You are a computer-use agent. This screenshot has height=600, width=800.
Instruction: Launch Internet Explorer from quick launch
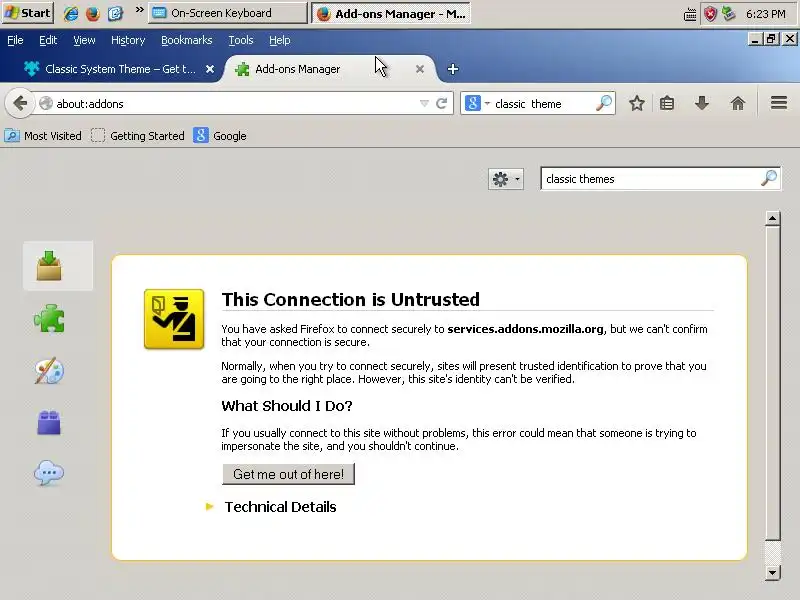[x=70, y=13]
